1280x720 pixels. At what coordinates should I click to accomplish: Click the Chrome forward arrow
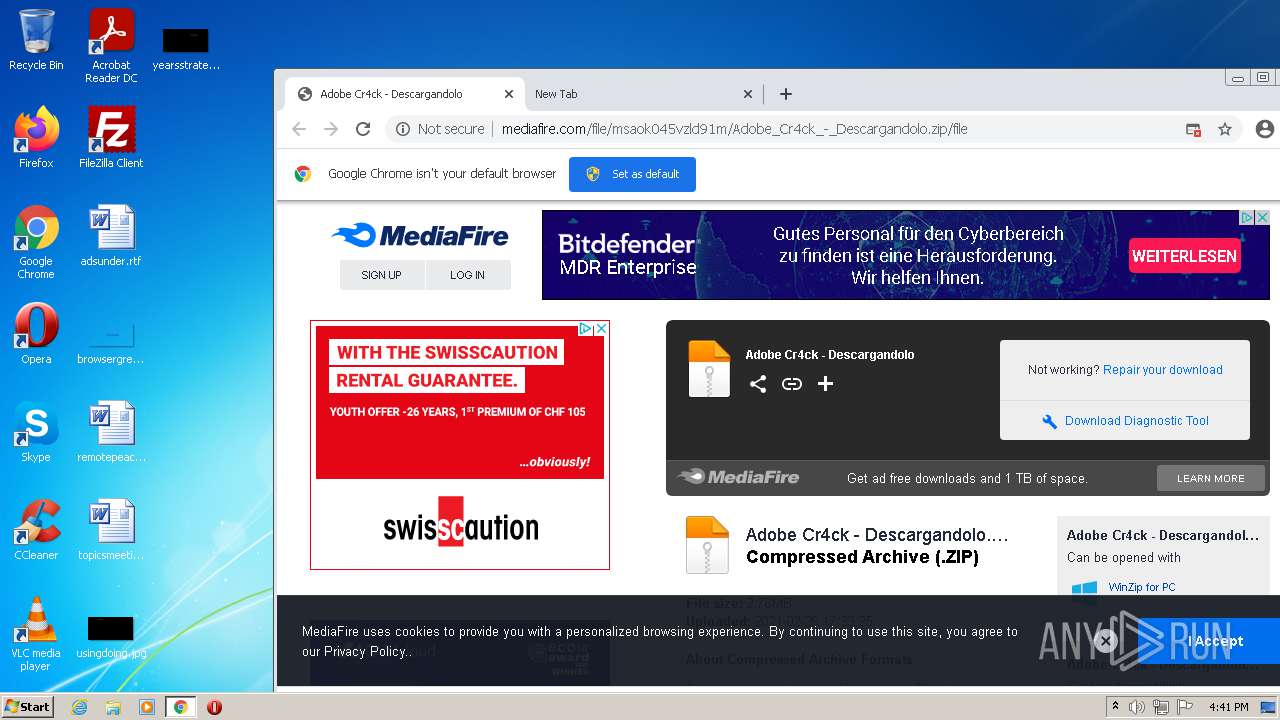tap(331, 129)
